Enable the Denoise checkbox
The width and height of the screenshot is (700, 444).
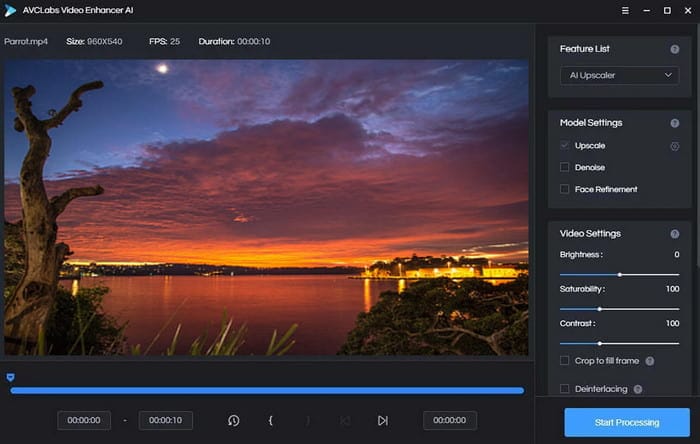pyautogui.click(x=564, y=167)
